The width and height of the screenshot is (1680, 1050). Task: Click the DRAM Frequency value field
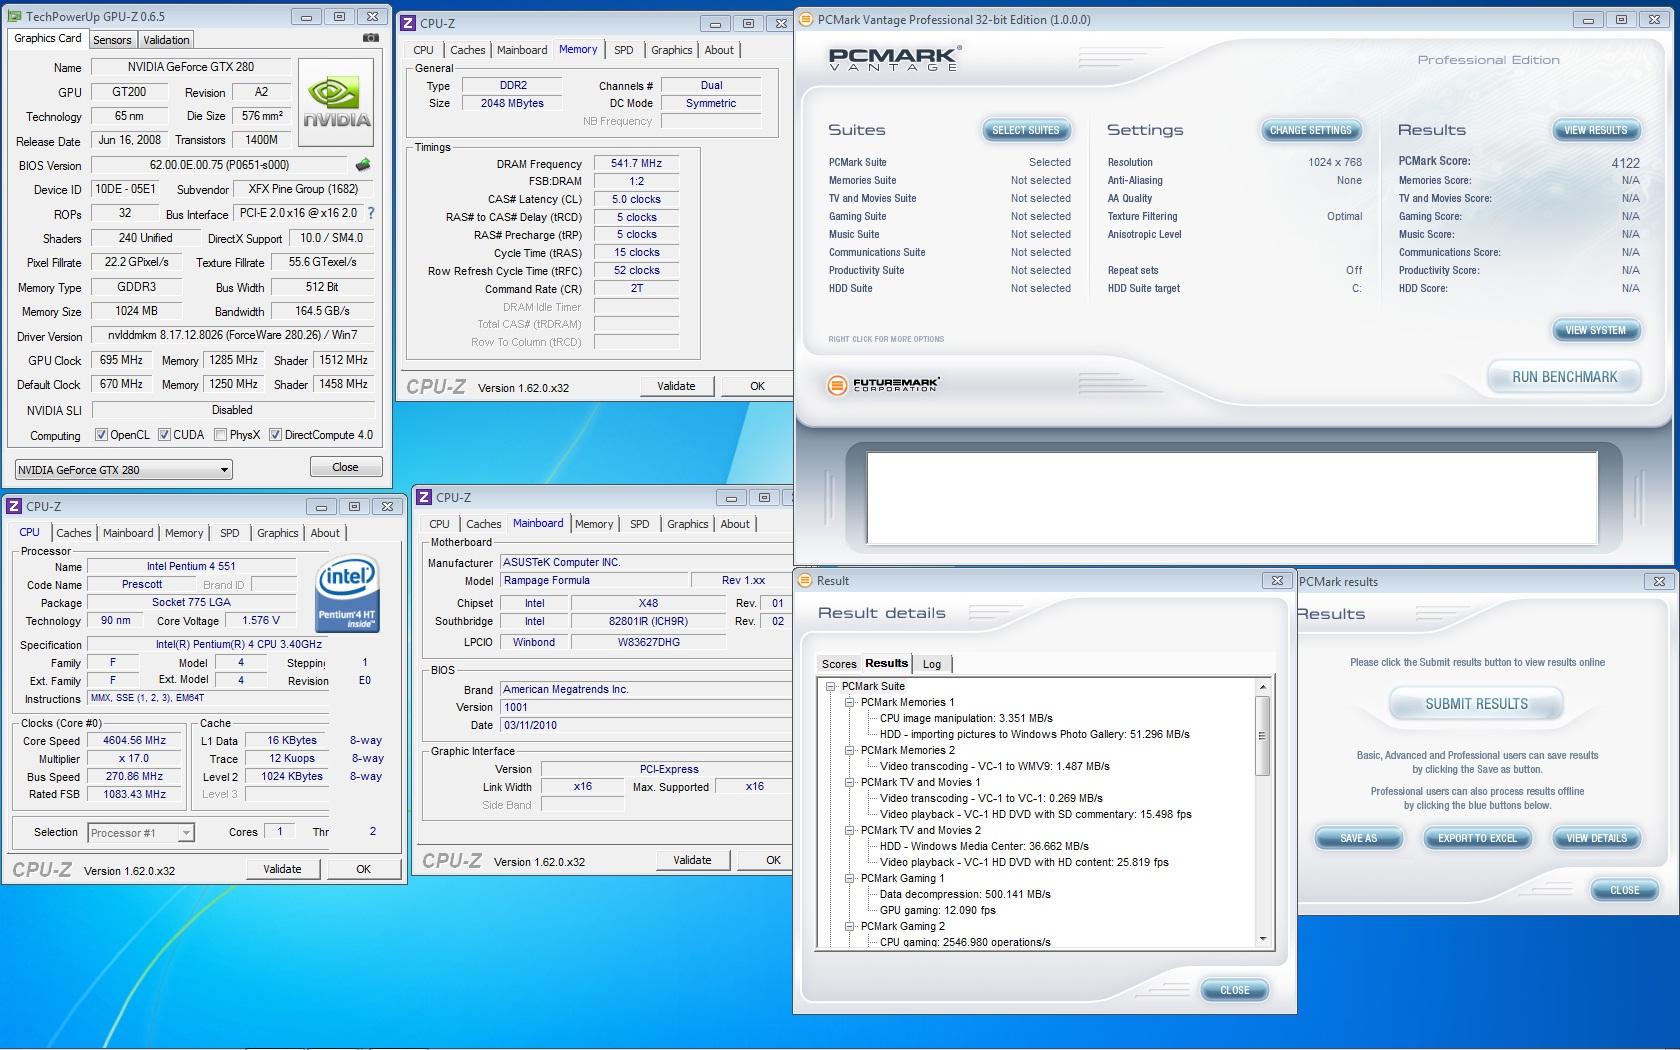(636, 163)
